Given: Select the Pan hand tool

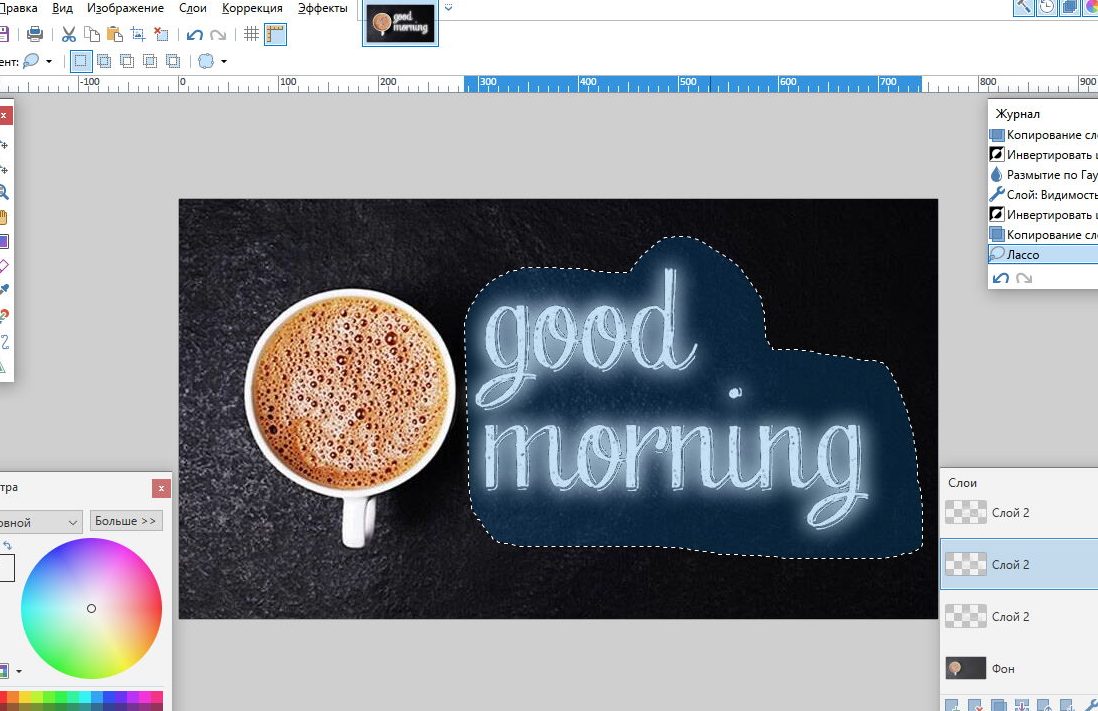Looking at the screenshot, I should click(4, 217).
